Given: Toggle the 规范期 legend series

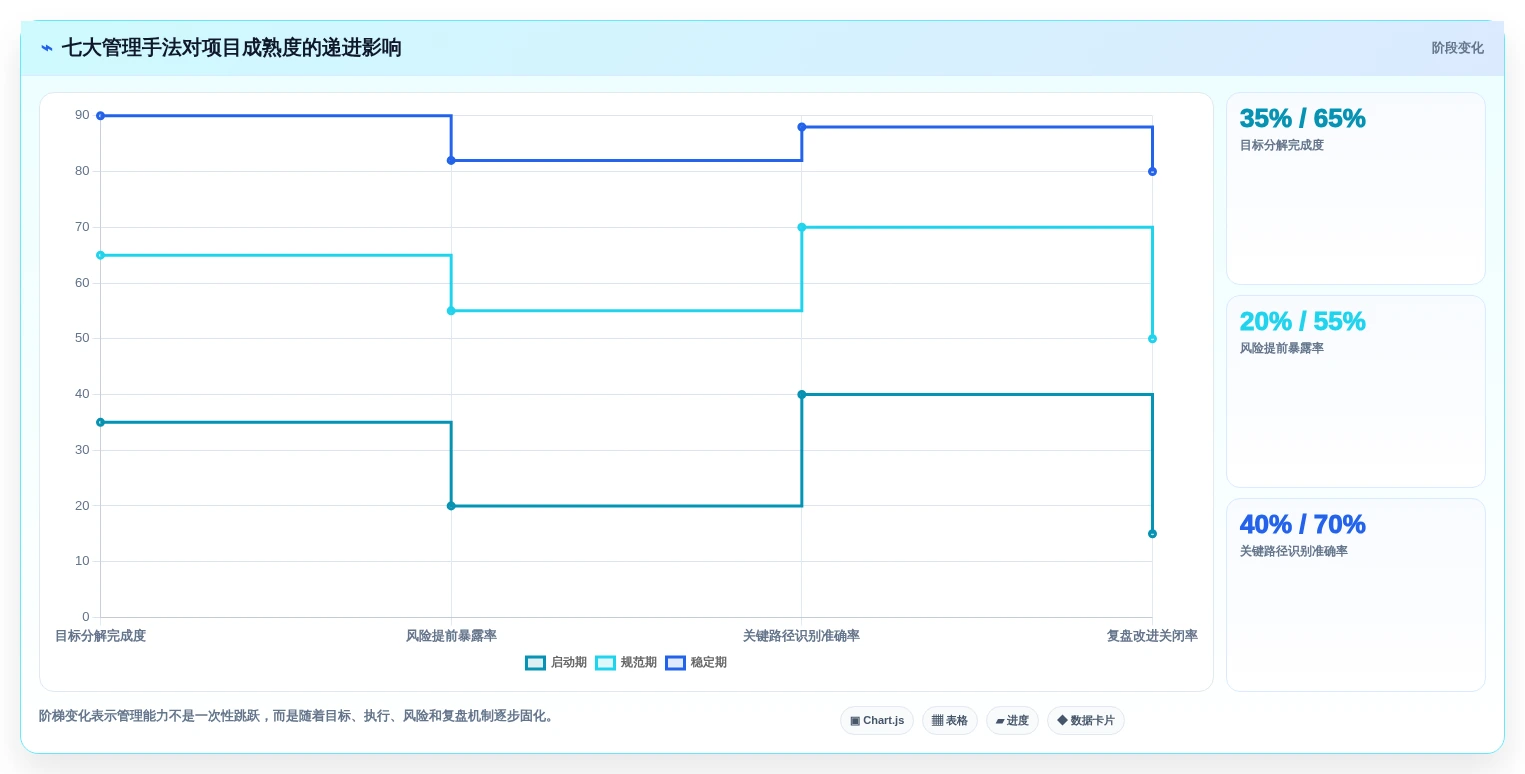Looking at the screenshot, I should 626,663.
